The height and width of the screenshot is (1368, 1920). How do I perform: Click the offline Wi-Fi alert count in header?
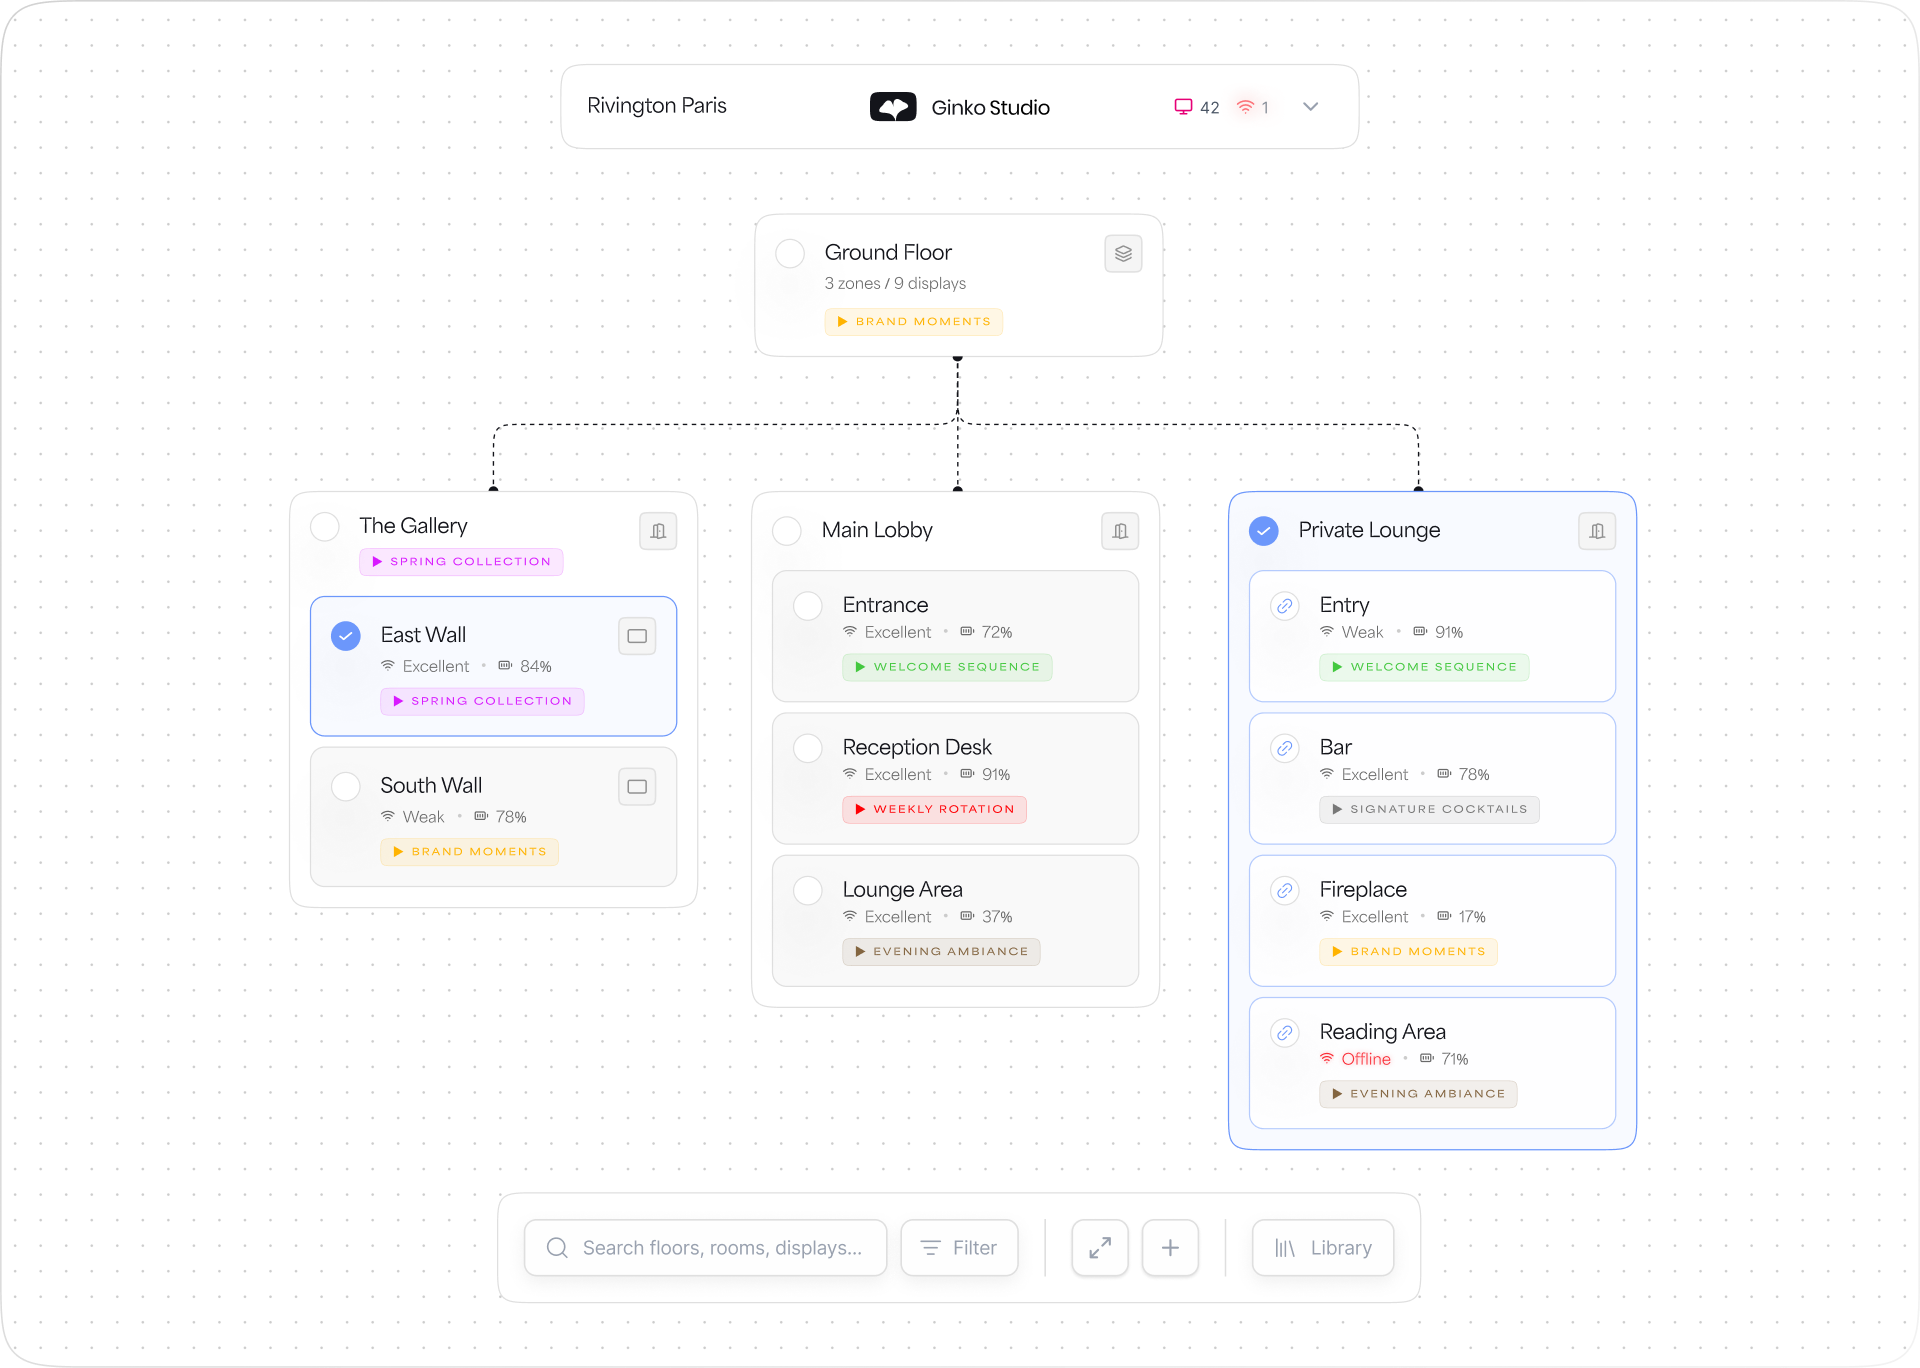pyautogui.click(x=1253, y=107)
